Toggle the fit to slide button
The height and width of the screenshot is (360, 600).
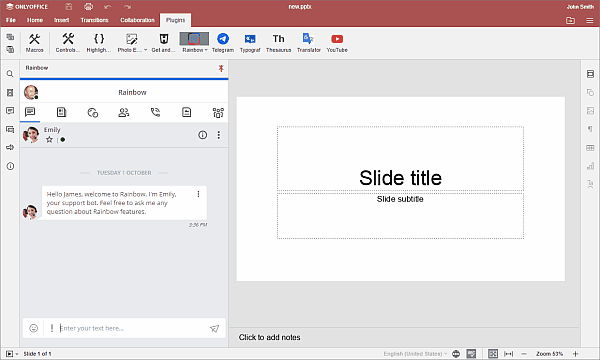pos(493,354)
